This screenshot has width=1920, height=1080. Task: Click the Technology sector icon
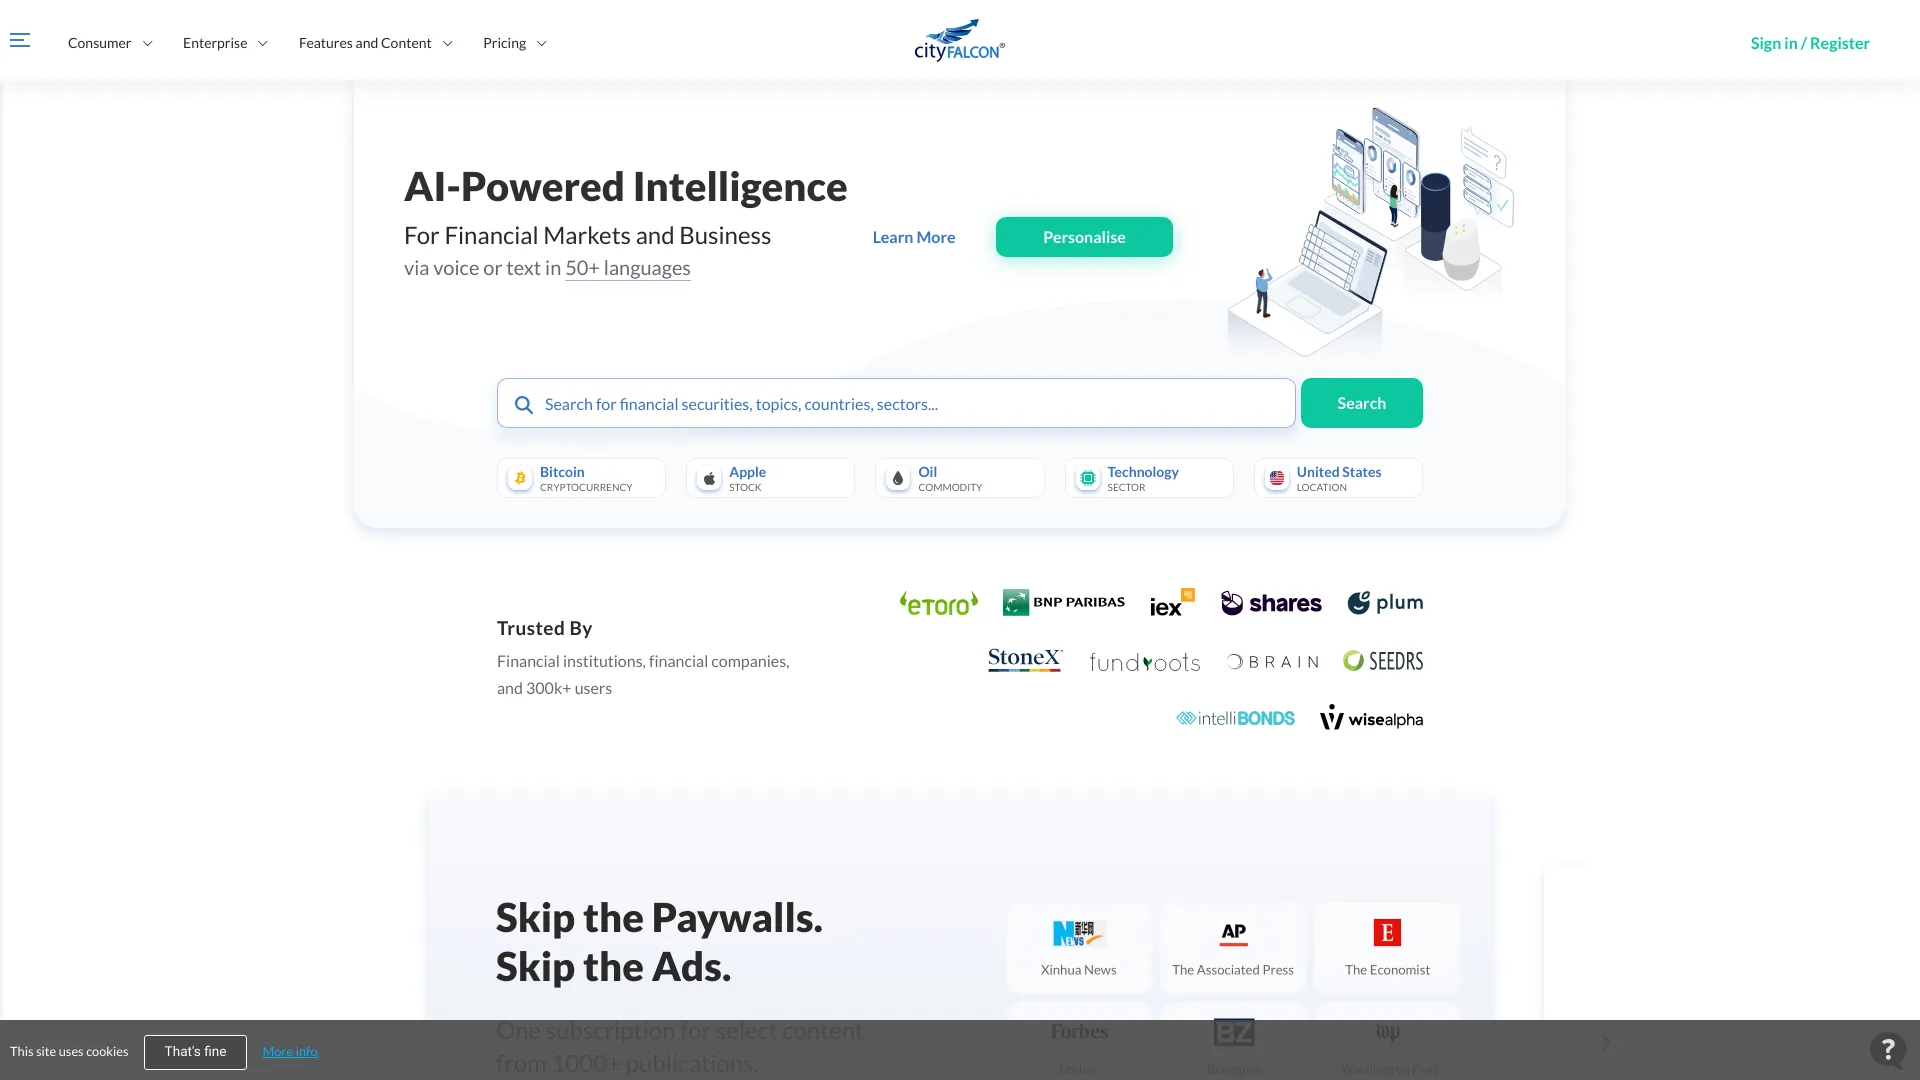point(1088,479)
